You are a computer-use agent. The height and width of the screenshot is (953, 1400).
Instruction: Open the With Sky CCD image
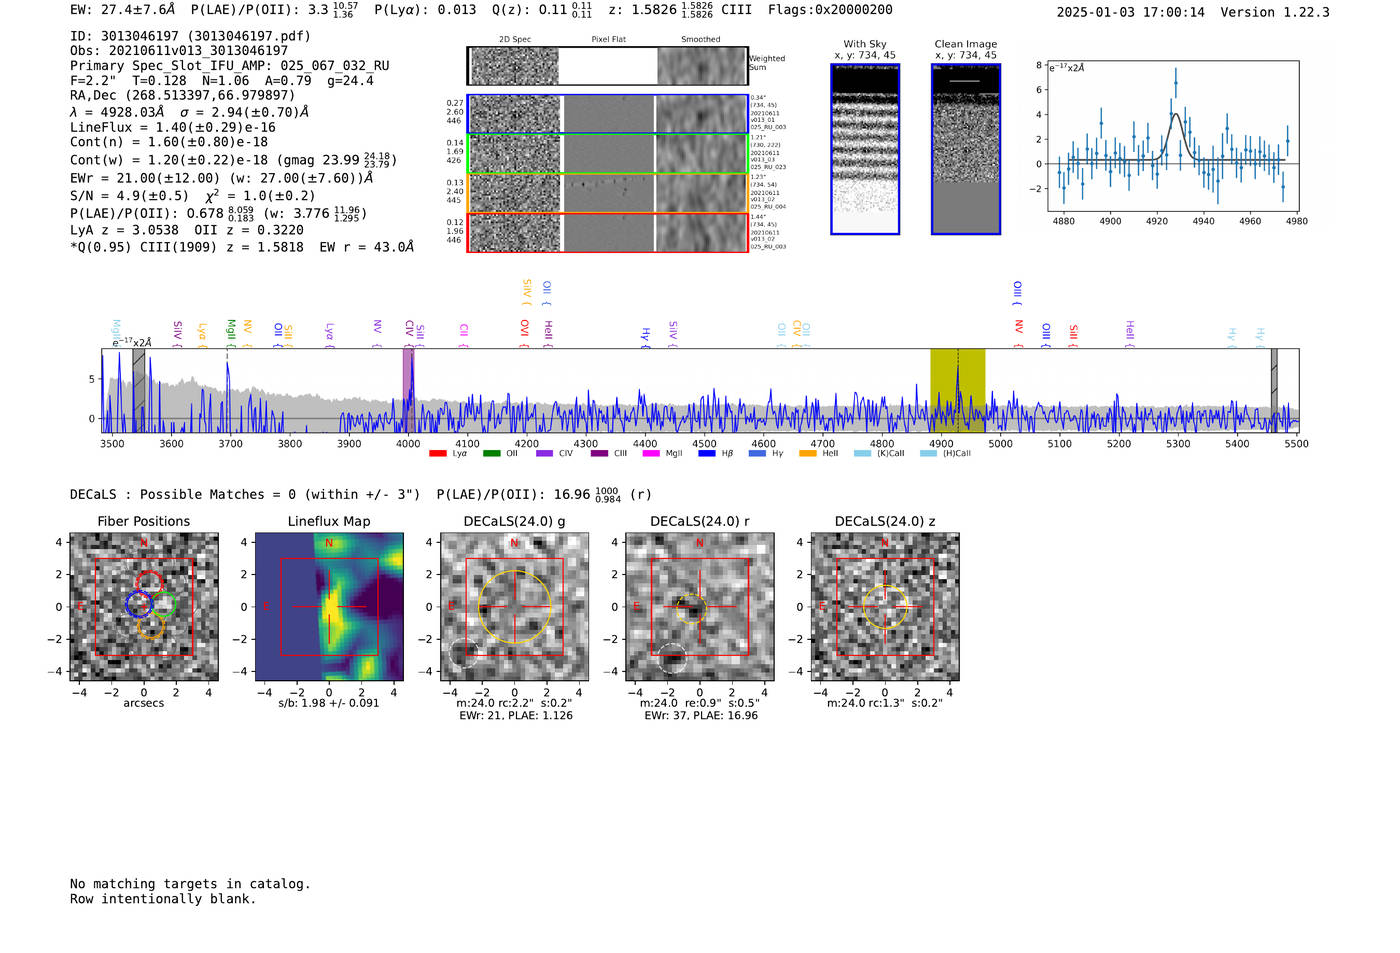point(865,149)
